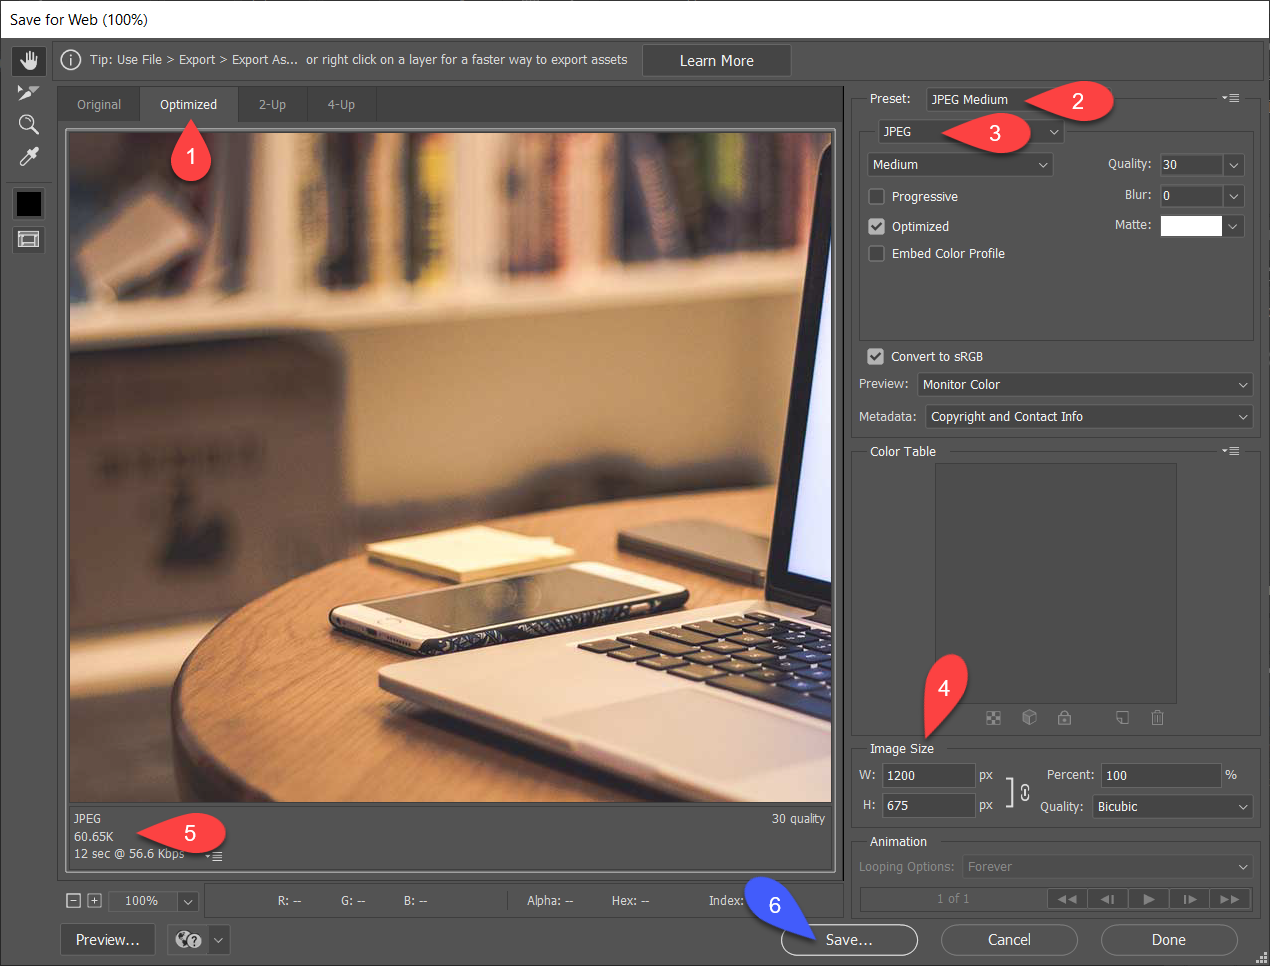
Task: Open the Optimize panel menu icon
Action: pos(1231,98)
